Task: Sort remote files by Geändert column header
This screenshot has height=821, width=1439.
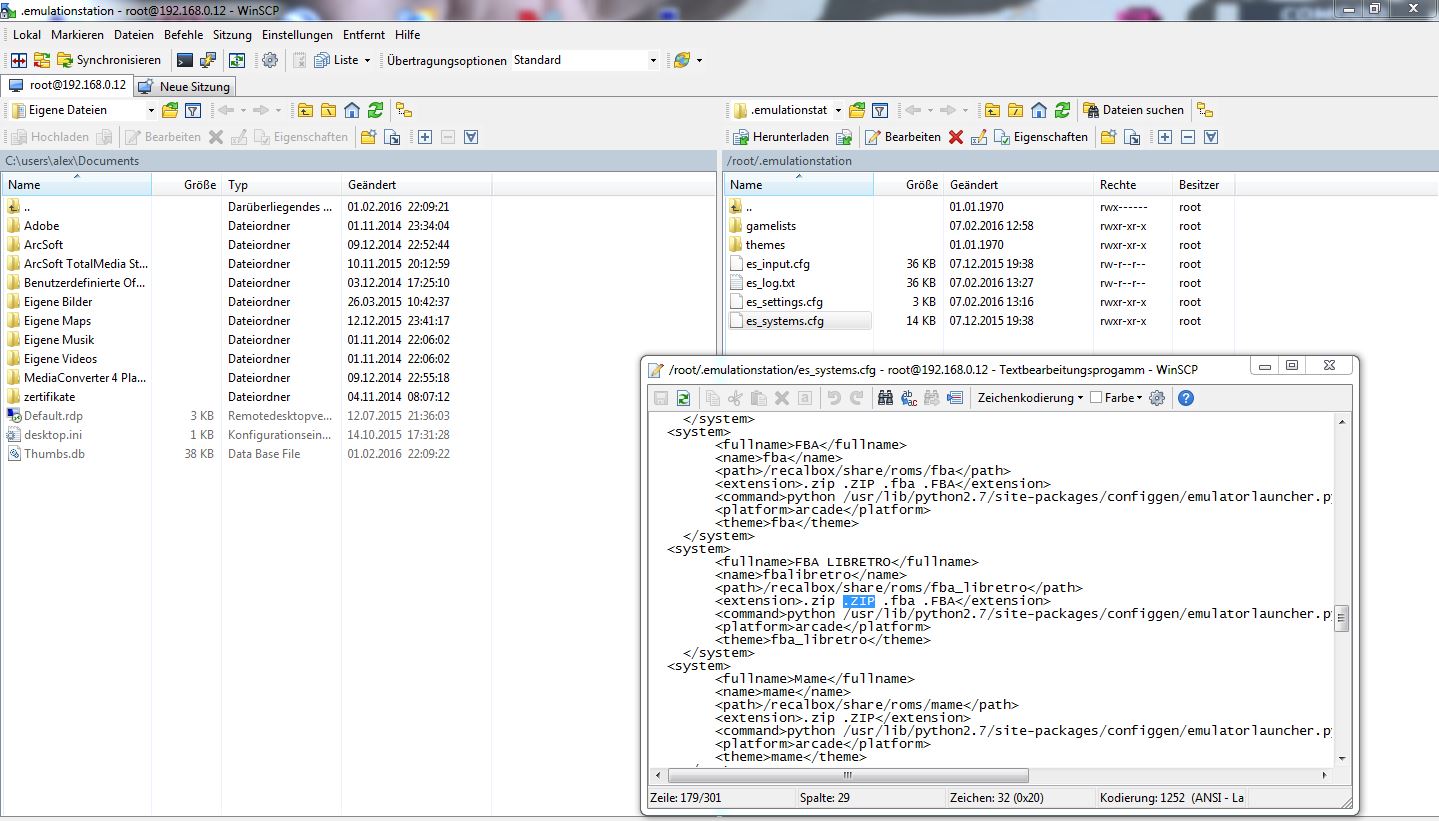Action: tap(972, 185)
